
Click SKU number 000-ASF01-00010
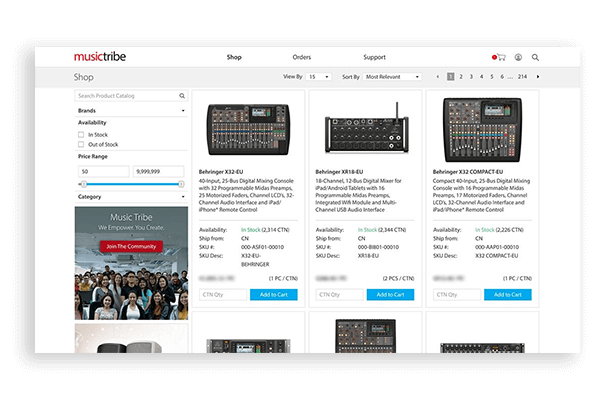(262, 247)
